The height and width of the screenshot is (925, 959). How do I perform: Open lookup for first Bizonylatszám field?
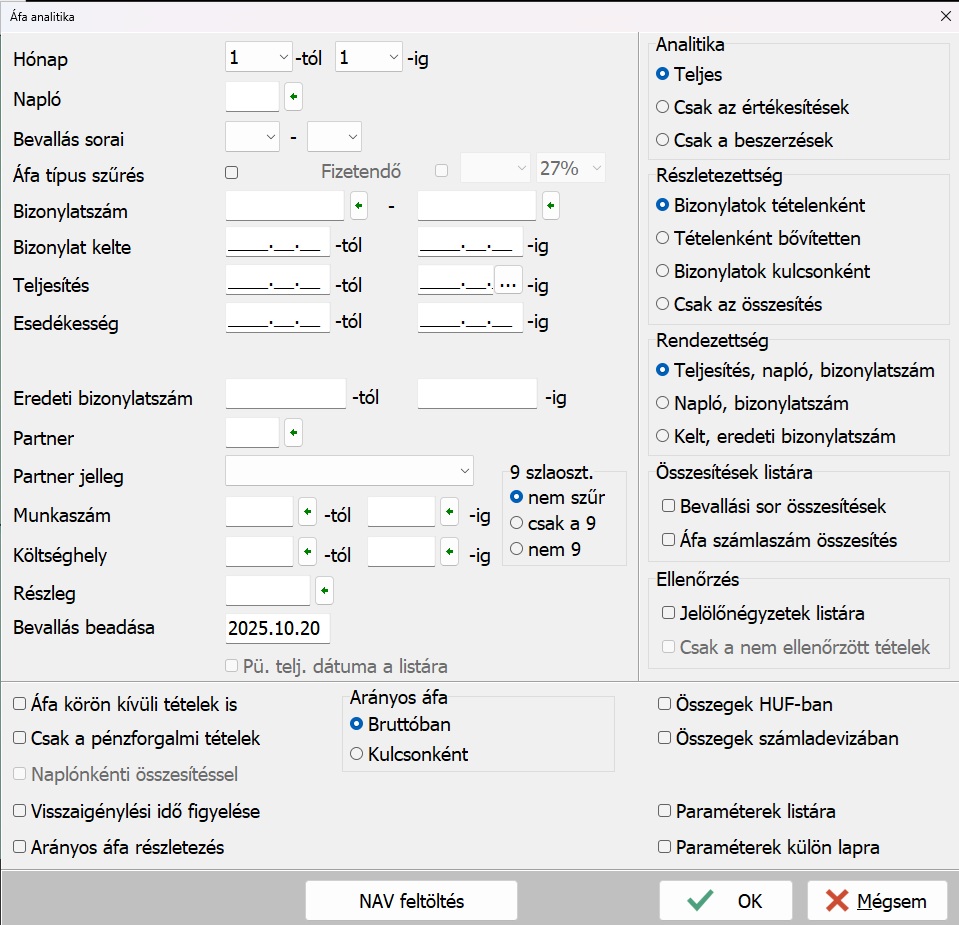click(x=359, y=206)
